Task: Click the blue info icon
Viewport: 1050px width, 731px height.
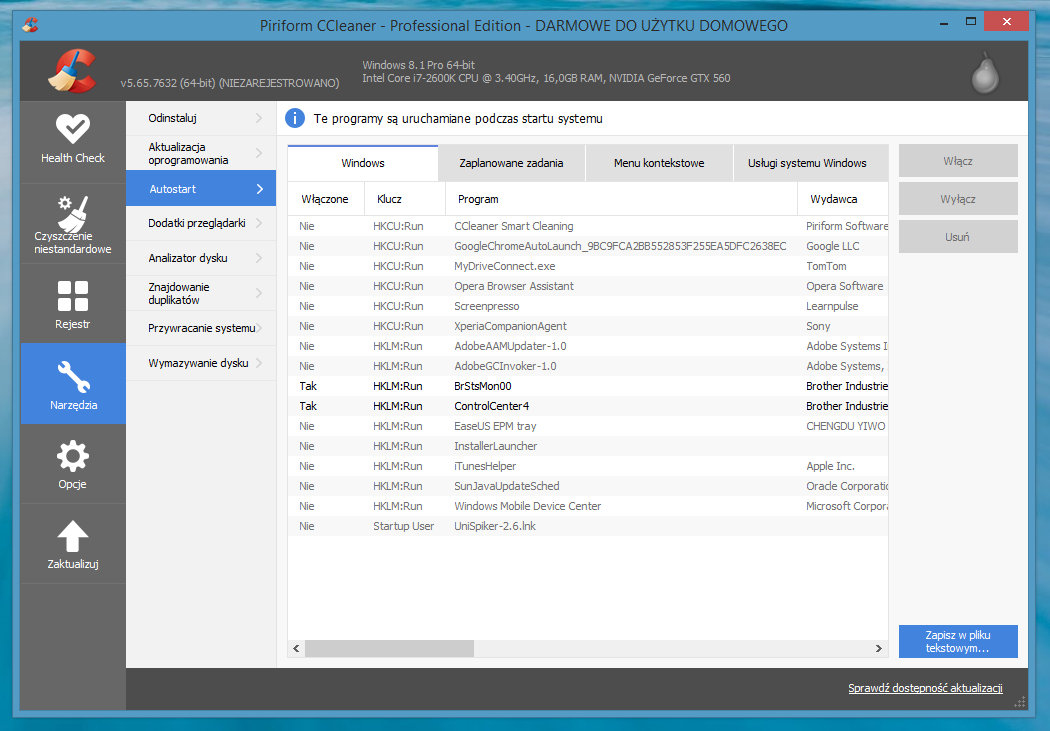Action: click(x=295, y=118)
